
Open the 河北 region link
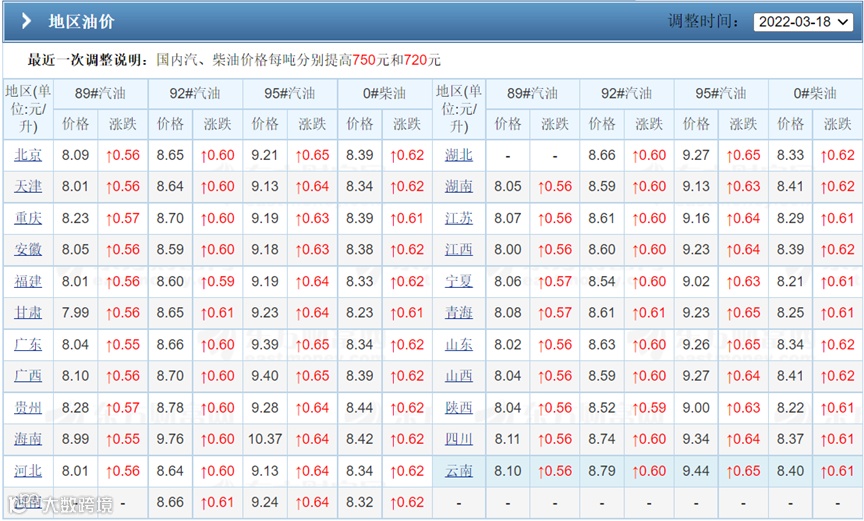(x=28, y=471)
